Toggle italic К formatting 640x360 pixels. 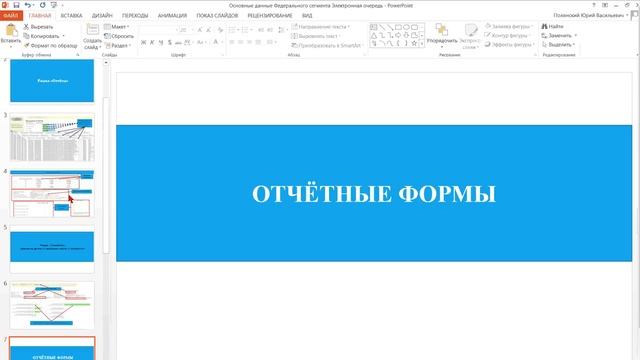[x=152, y=42]
